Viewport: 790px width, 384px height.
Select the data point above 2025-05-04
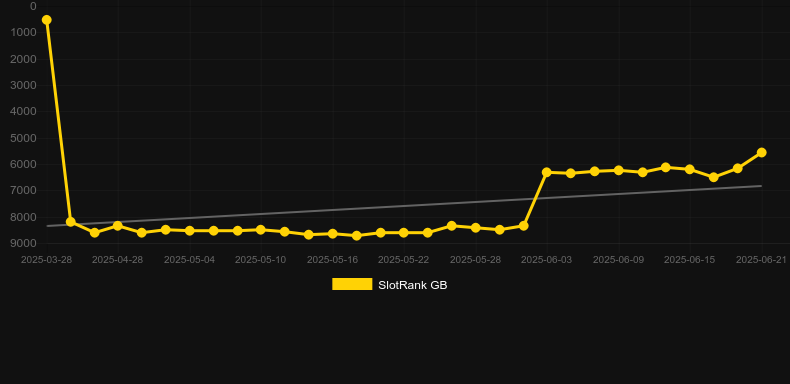pos(189,230)
